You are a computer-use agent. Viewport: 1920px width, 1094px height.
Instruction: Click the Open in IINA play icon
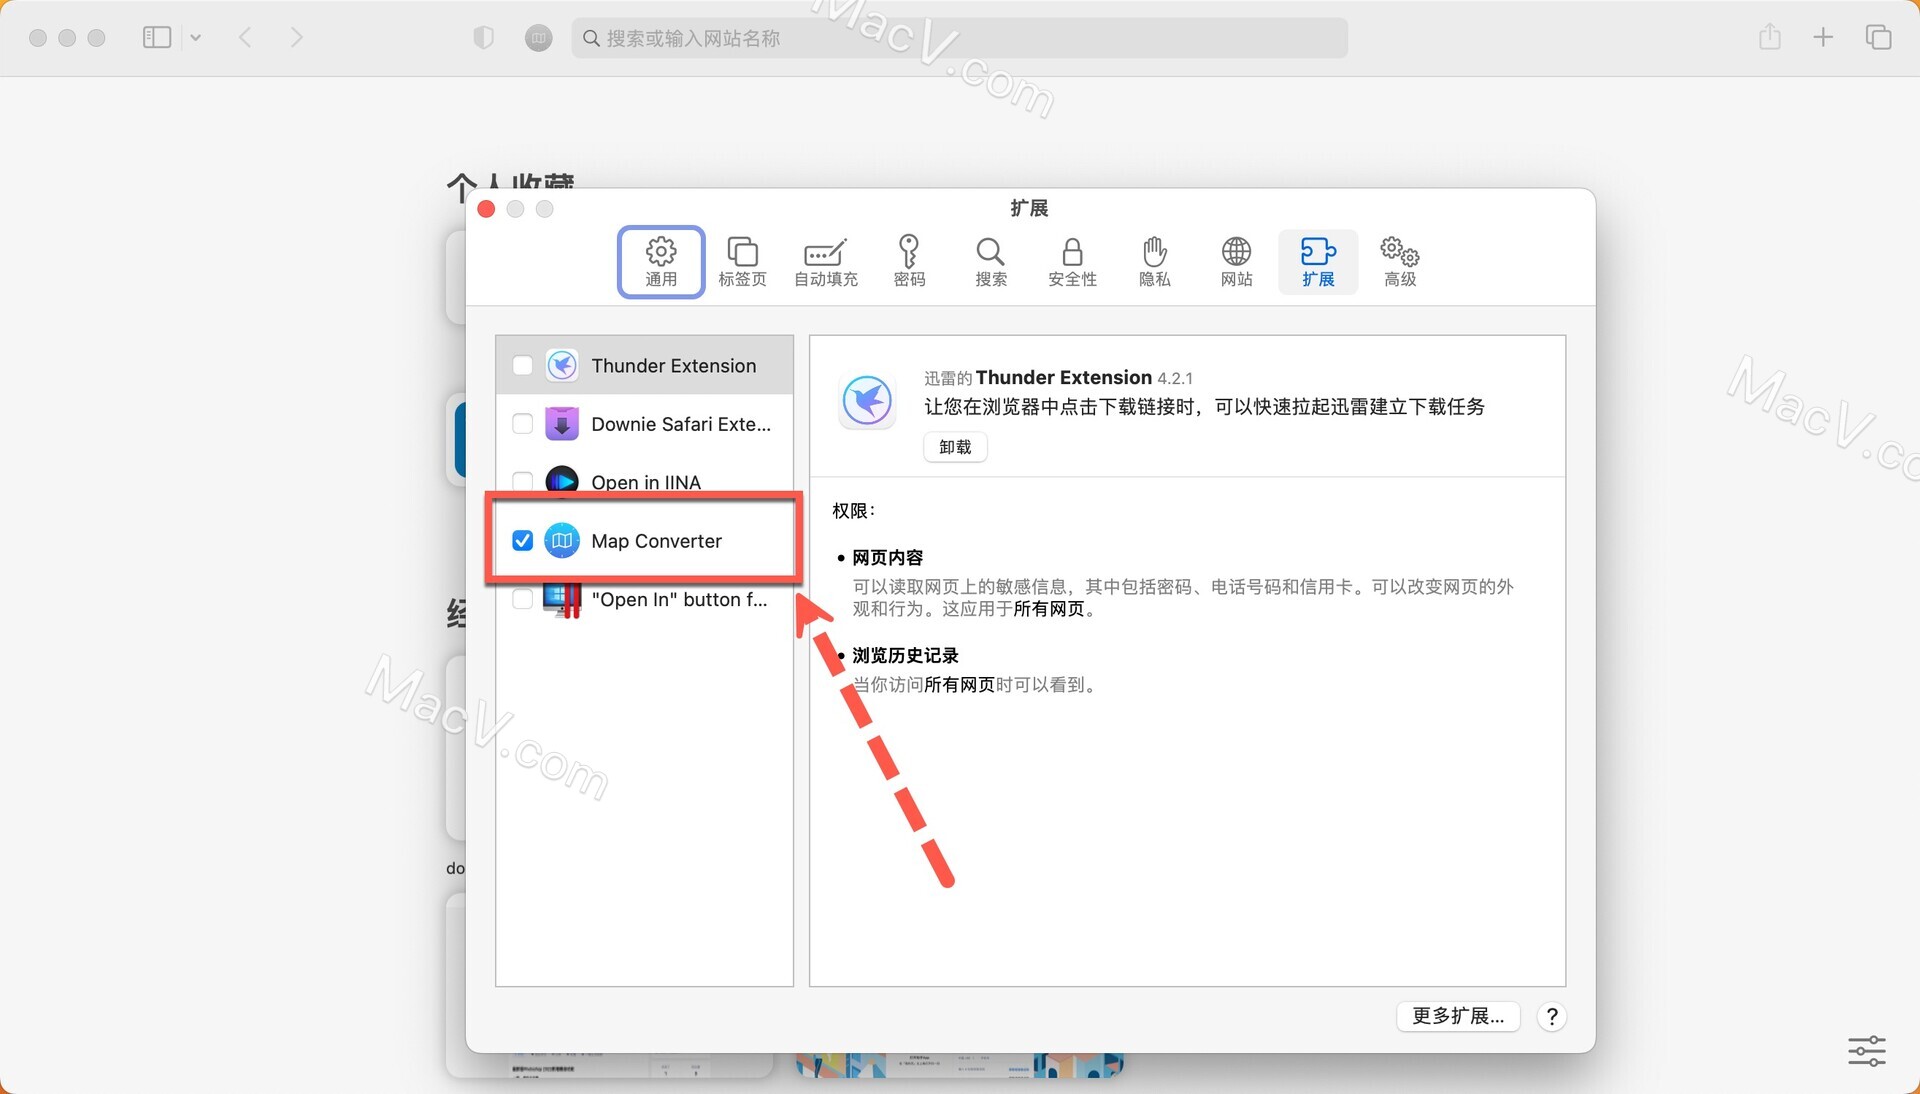click(562, 482)
